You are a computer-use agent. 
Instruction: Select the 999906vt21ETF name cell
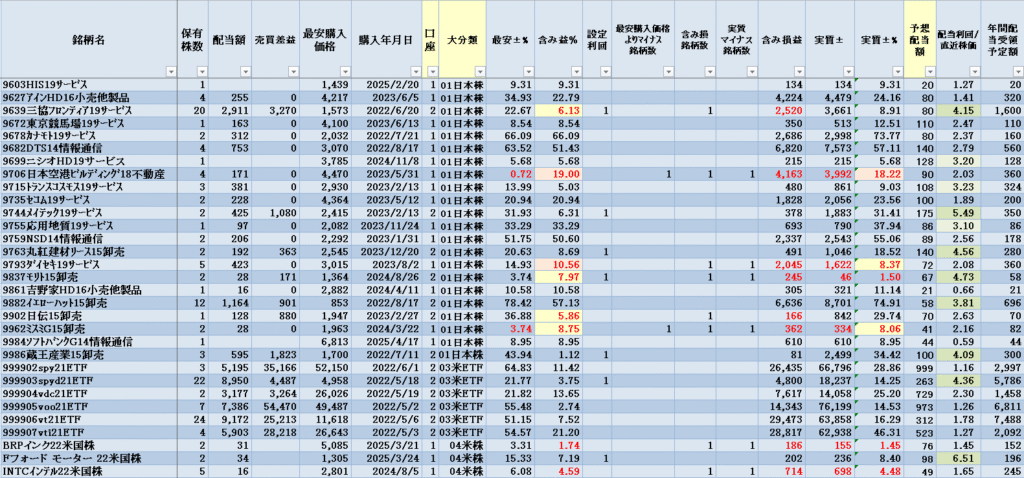(89, 419)
